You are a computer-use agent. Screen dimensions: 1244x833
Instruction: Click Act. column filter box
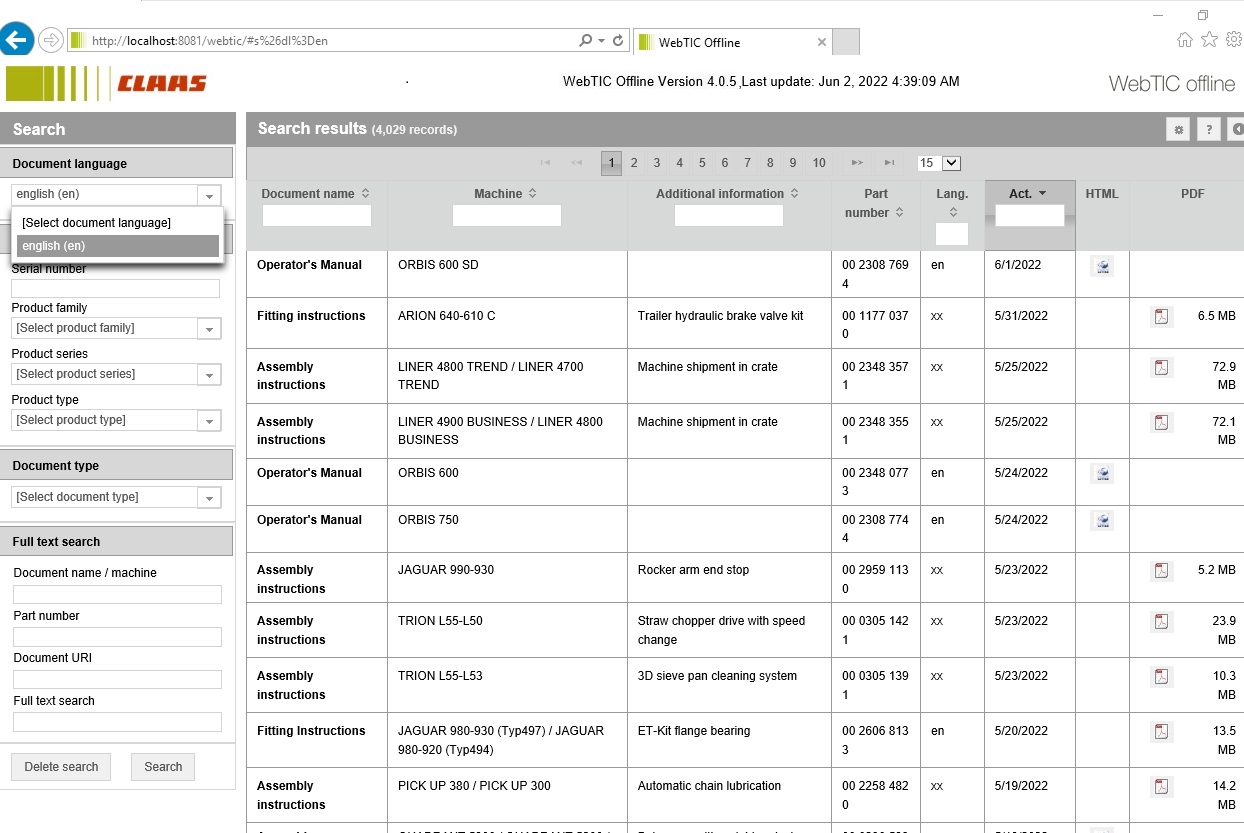1030,215
